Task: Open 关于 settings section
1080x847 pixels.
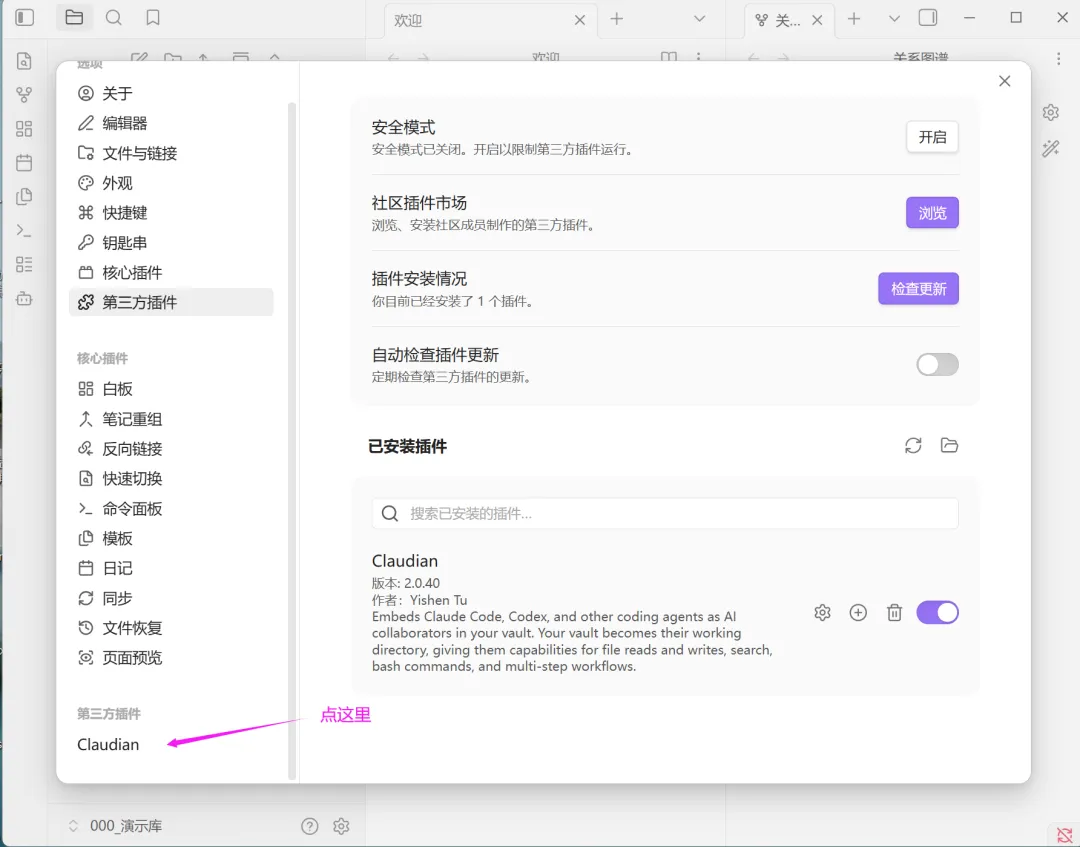Action: point(172,93)
